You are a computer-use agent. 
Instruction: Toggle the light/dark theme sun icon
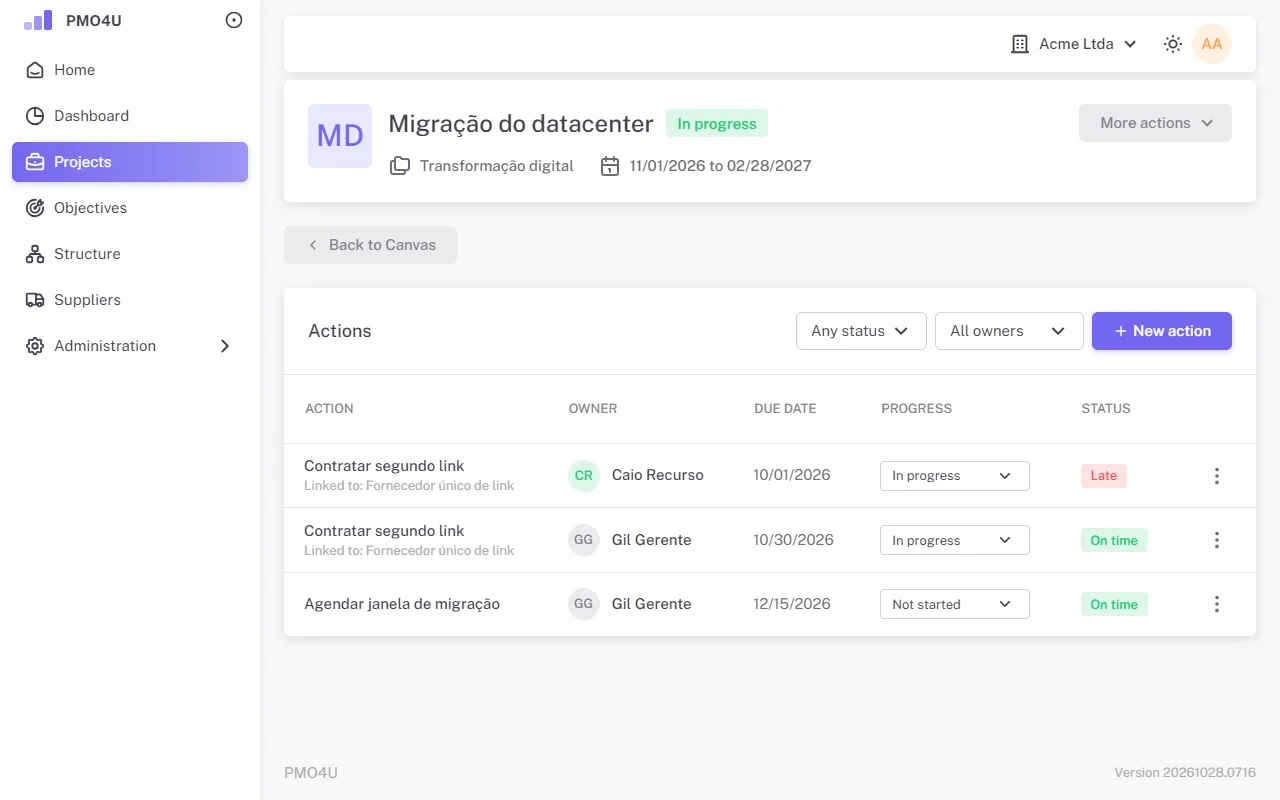(1173, 44)
